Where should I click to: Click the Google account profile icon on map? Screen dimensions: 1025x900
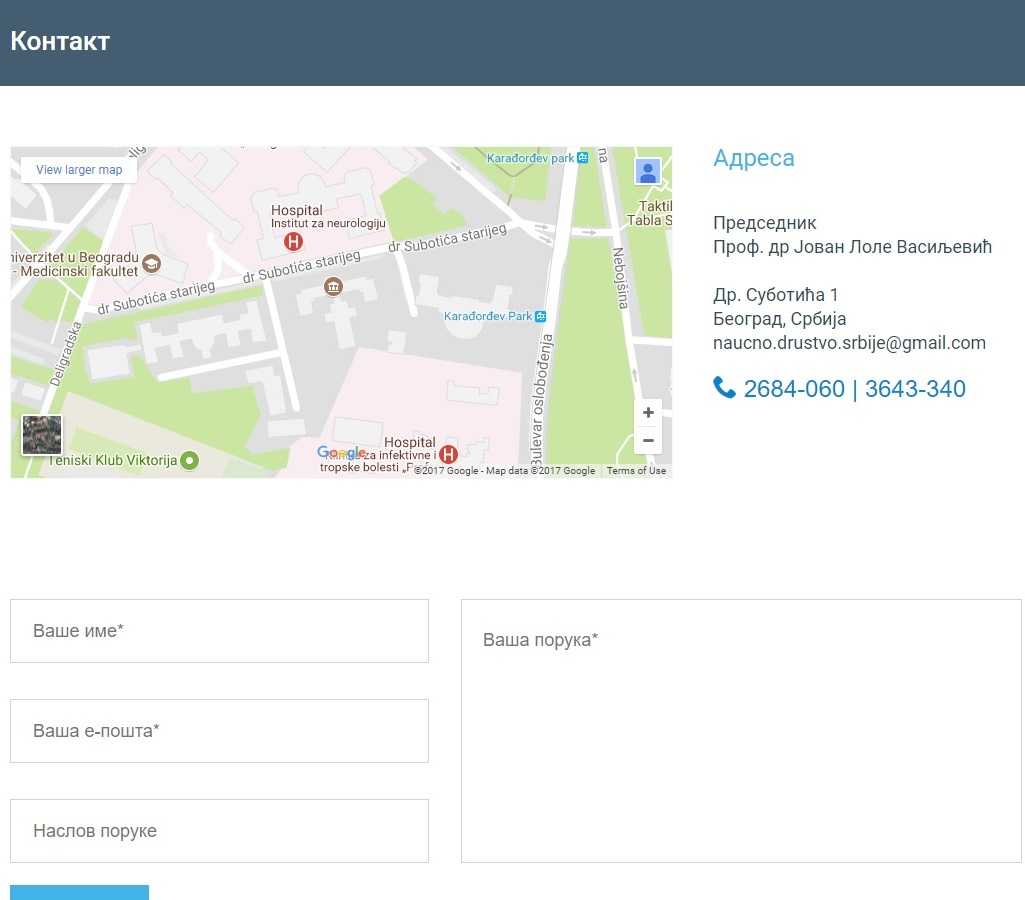pyautogui.click(x=647, y=172)
